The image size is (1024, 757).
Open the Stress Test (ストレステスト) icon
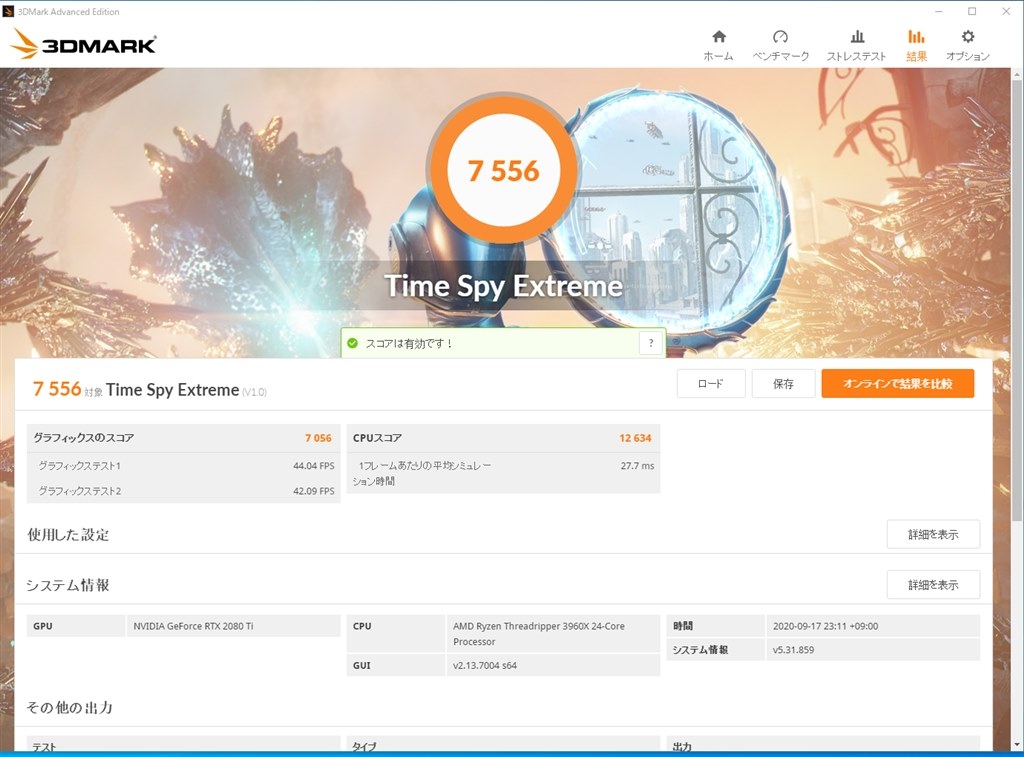[856, 37]
